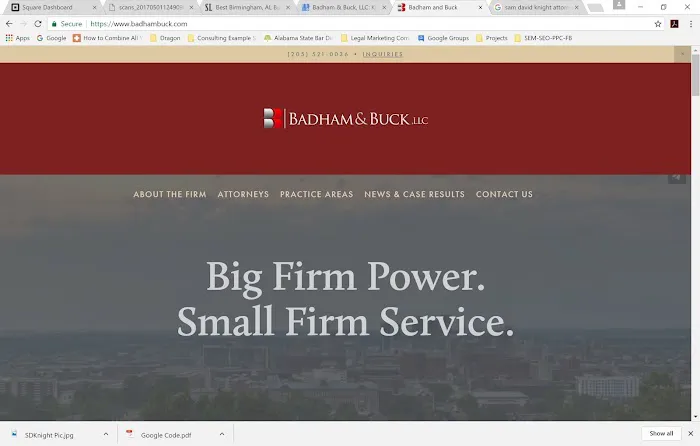Open the Alabama State Bar bookmark
Image resolution: width=700 pixels, height=446 pixels.
pyautogui.click(x=298, y=38)
